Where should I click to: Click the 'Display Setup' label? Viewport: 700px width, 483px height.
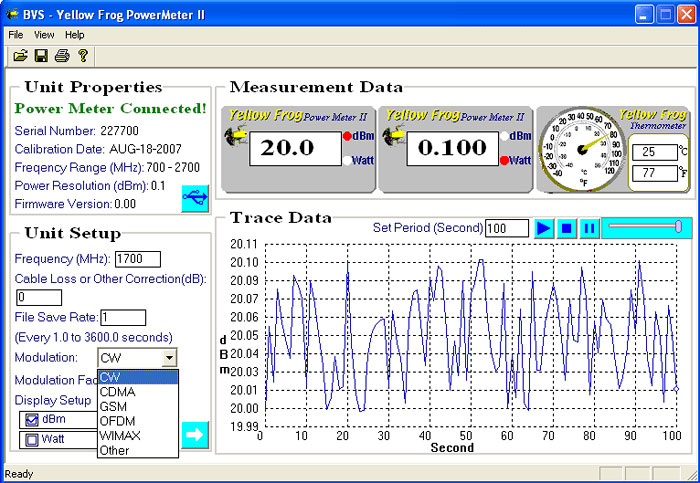[x=53, y=400]
